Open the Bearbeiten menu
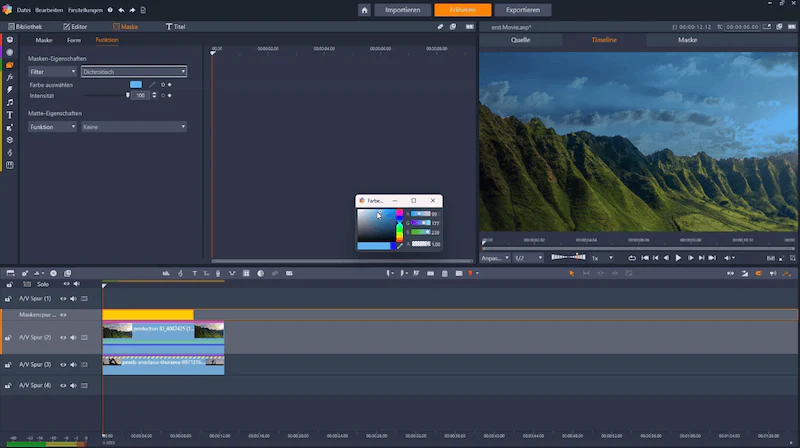The image size is (800, 448). tap(49, 10)
